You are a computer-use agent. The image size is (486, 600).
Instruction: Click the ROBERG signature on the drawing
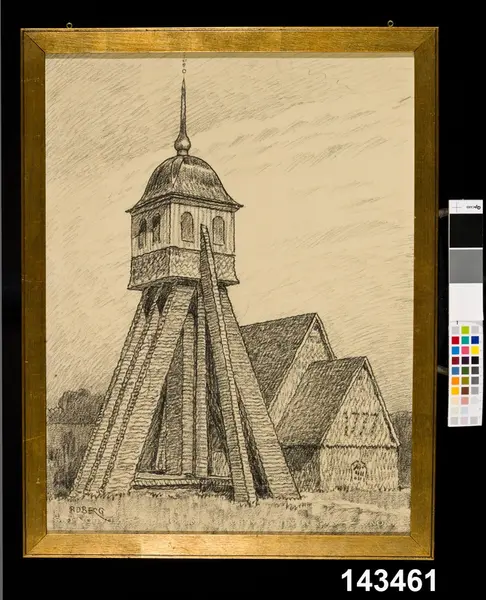click(86, 510)
